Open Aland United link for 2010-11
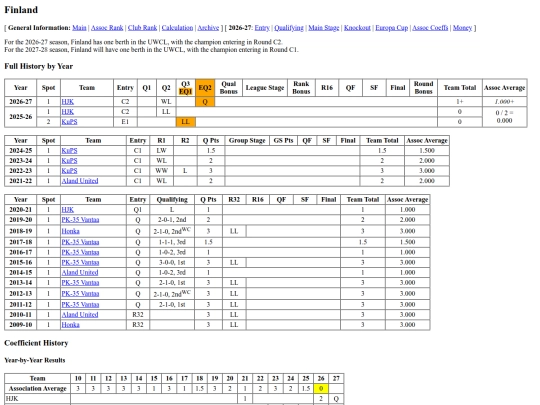The width and height of the screenshot is (540, 405). point(80,314)
